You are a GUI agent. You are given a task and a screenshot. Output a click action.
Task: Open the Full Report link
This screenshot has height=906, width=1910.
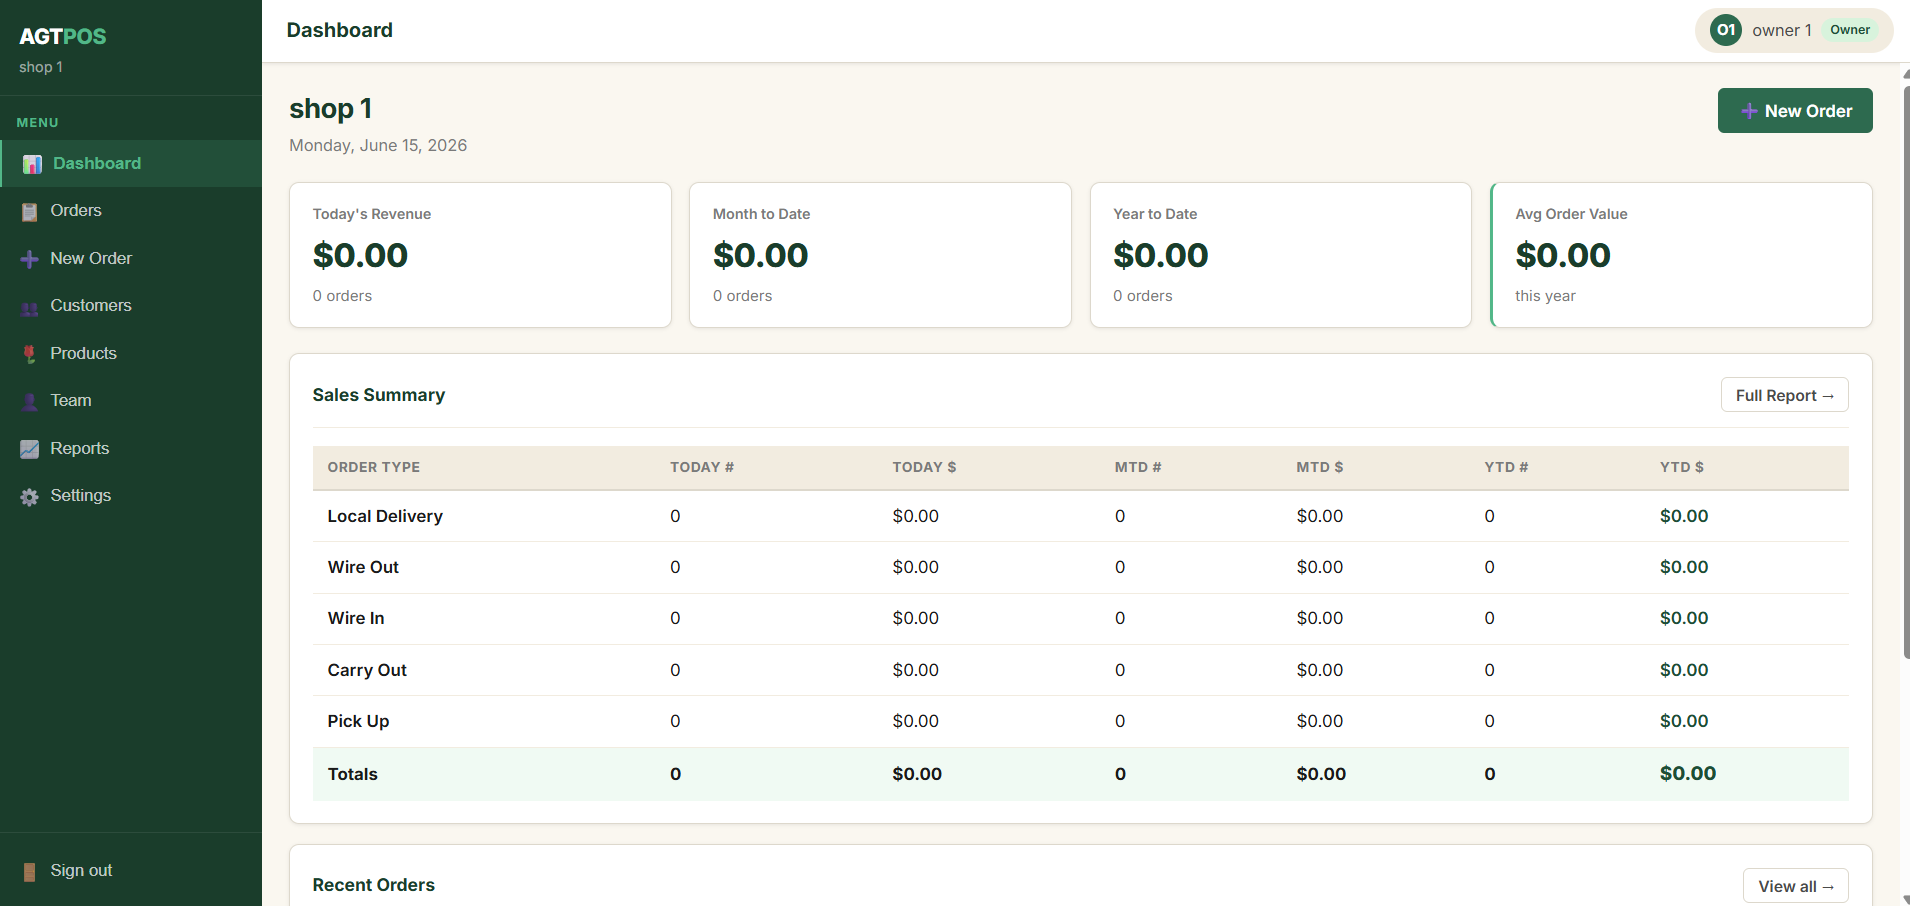tap(1785, 395)
